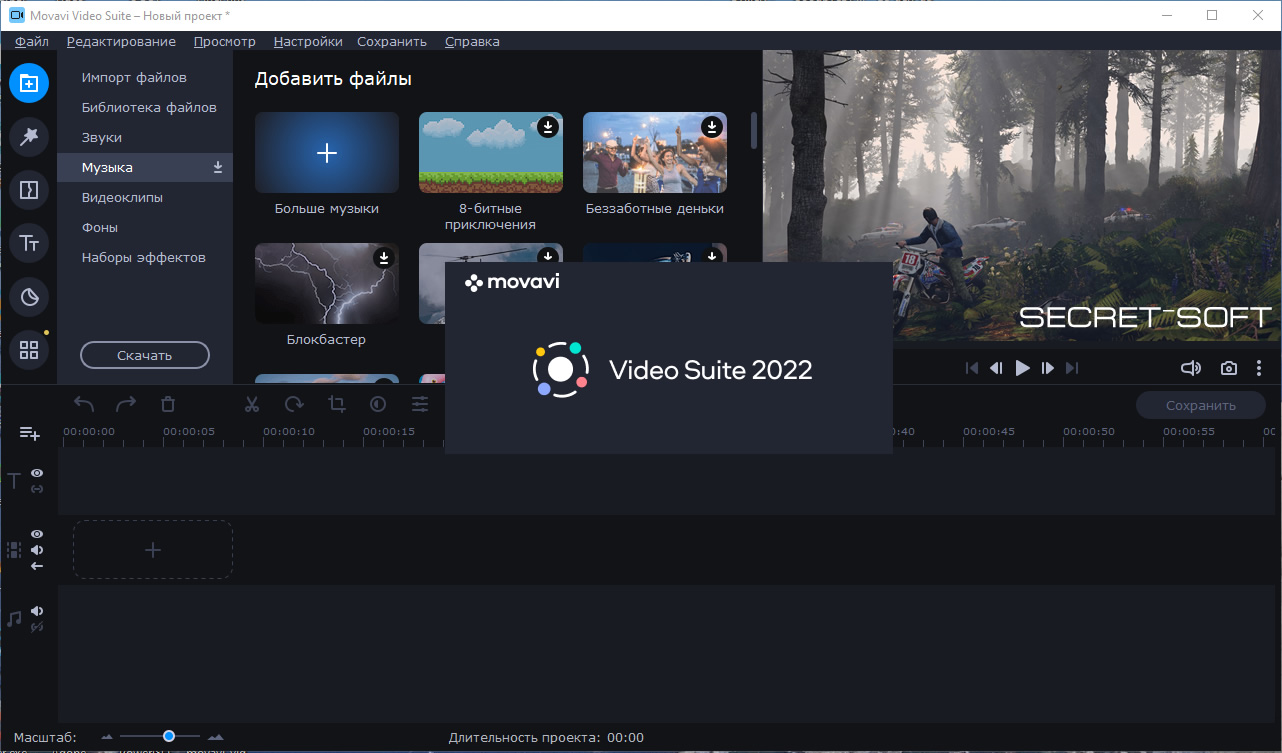Screen dimensions: 1282x753
Task: Click the 00:00:50 timeline ruler mark
Action: point(1089,432)
